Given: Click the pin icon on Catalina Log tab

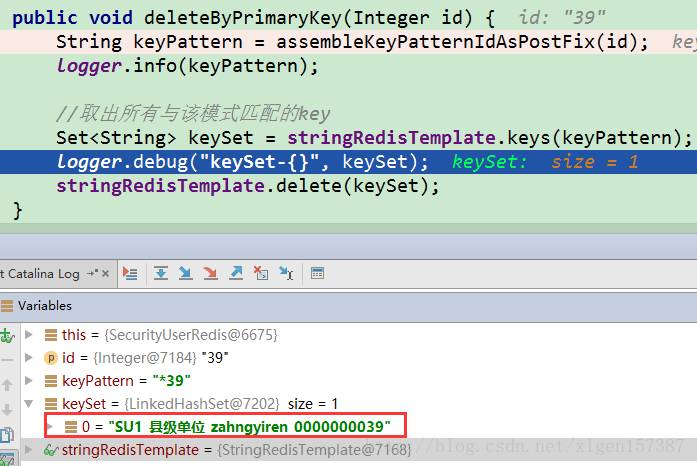Looking at the screenshot, I should 92,273.
